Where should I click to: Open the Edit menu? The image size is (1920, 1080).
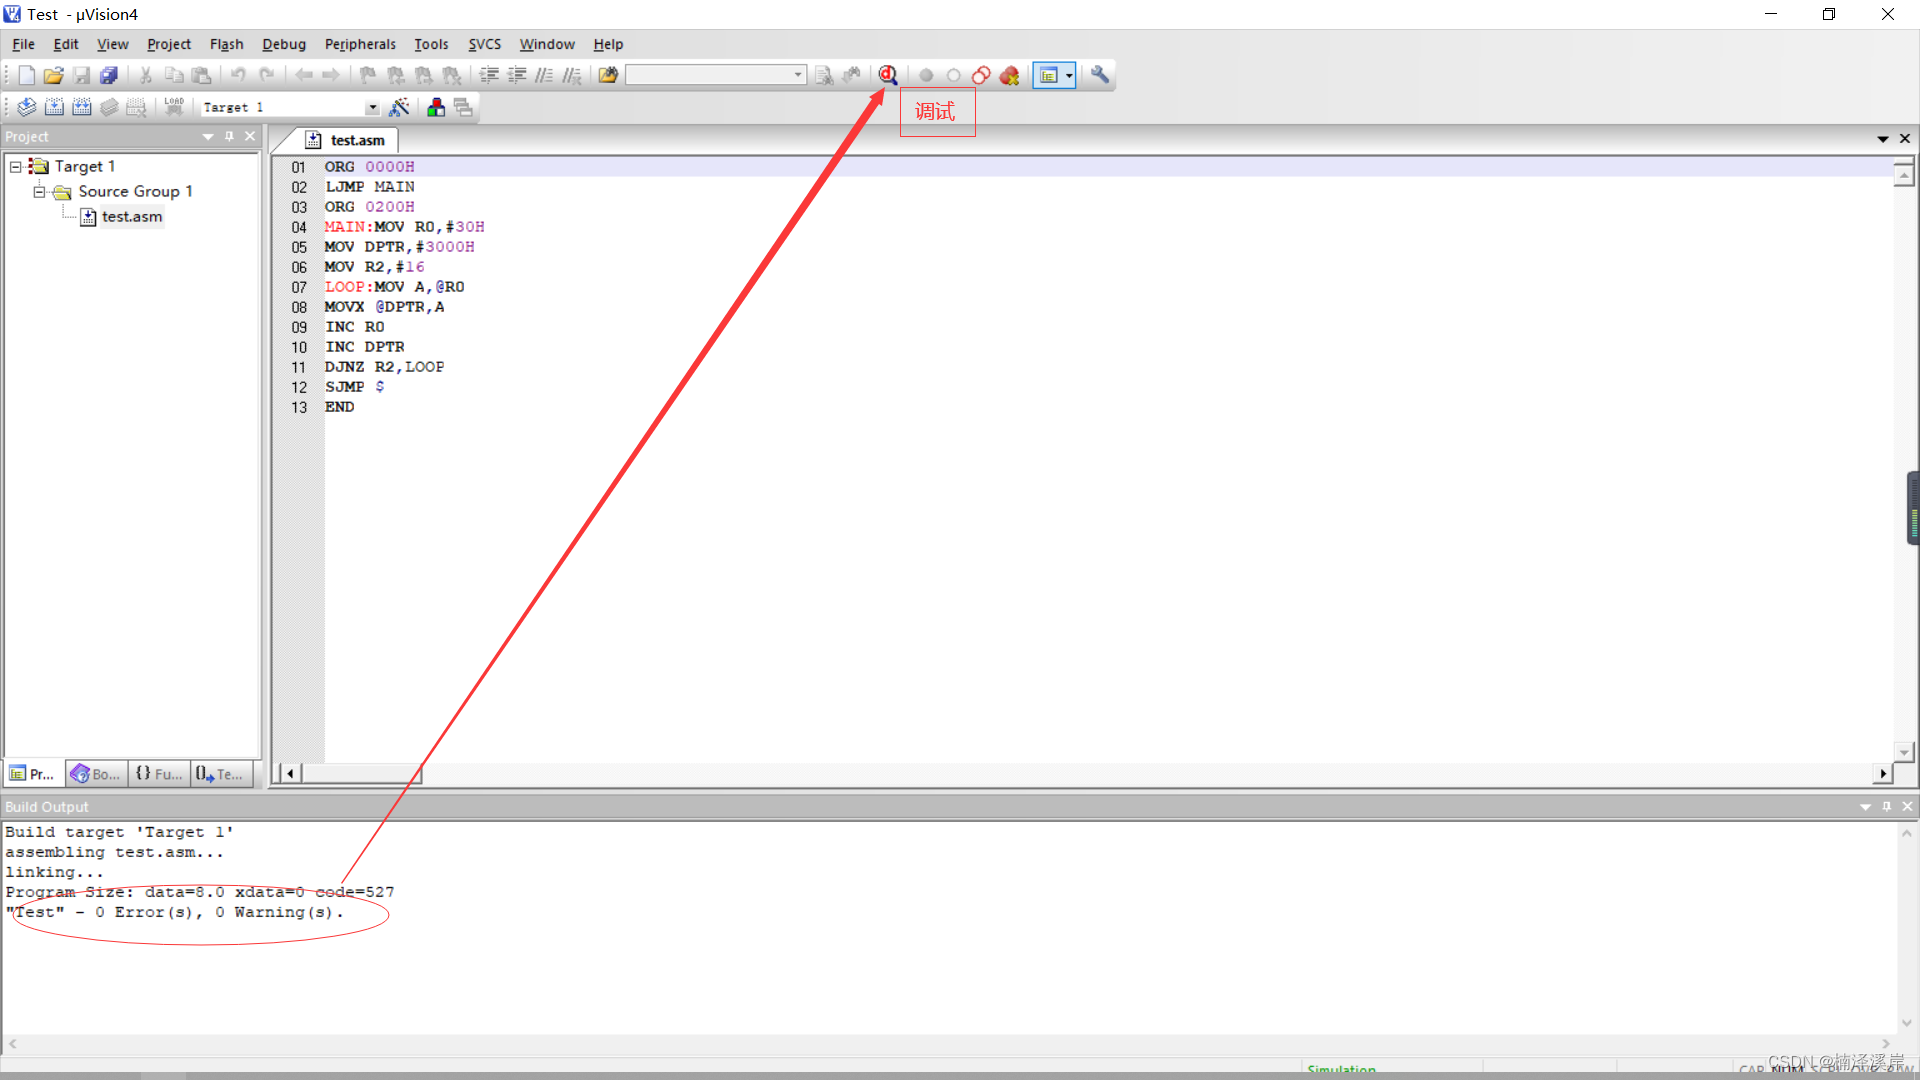(66, 44)
